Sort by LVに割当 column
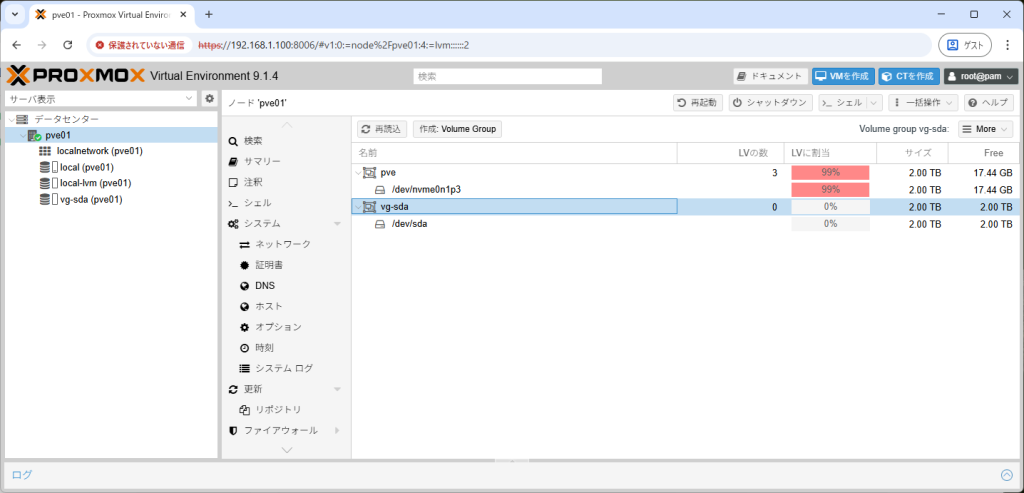This screenshot has width=1024, height=493. (x=830, y=153)
